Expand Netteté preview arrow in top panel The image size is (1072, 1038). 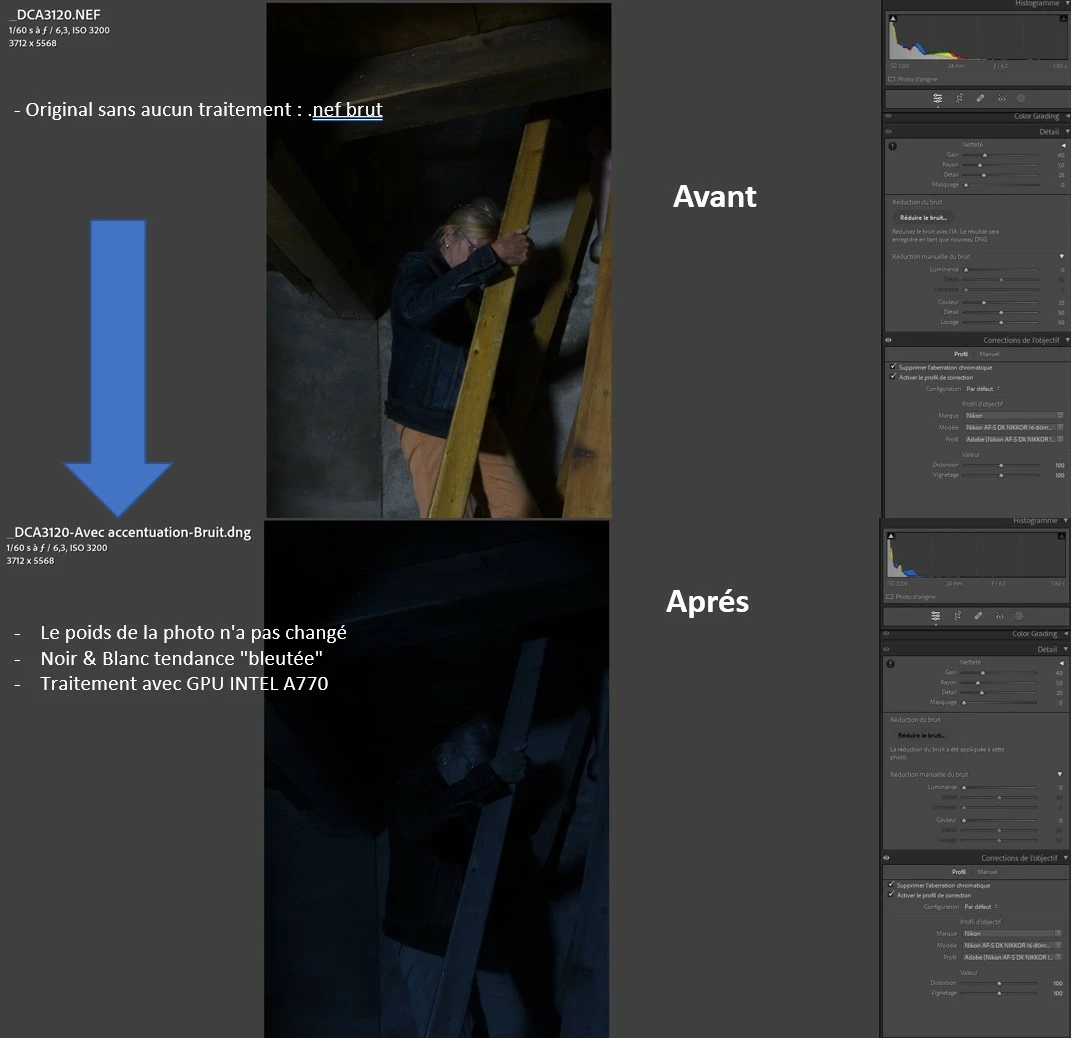(1063, 146)
